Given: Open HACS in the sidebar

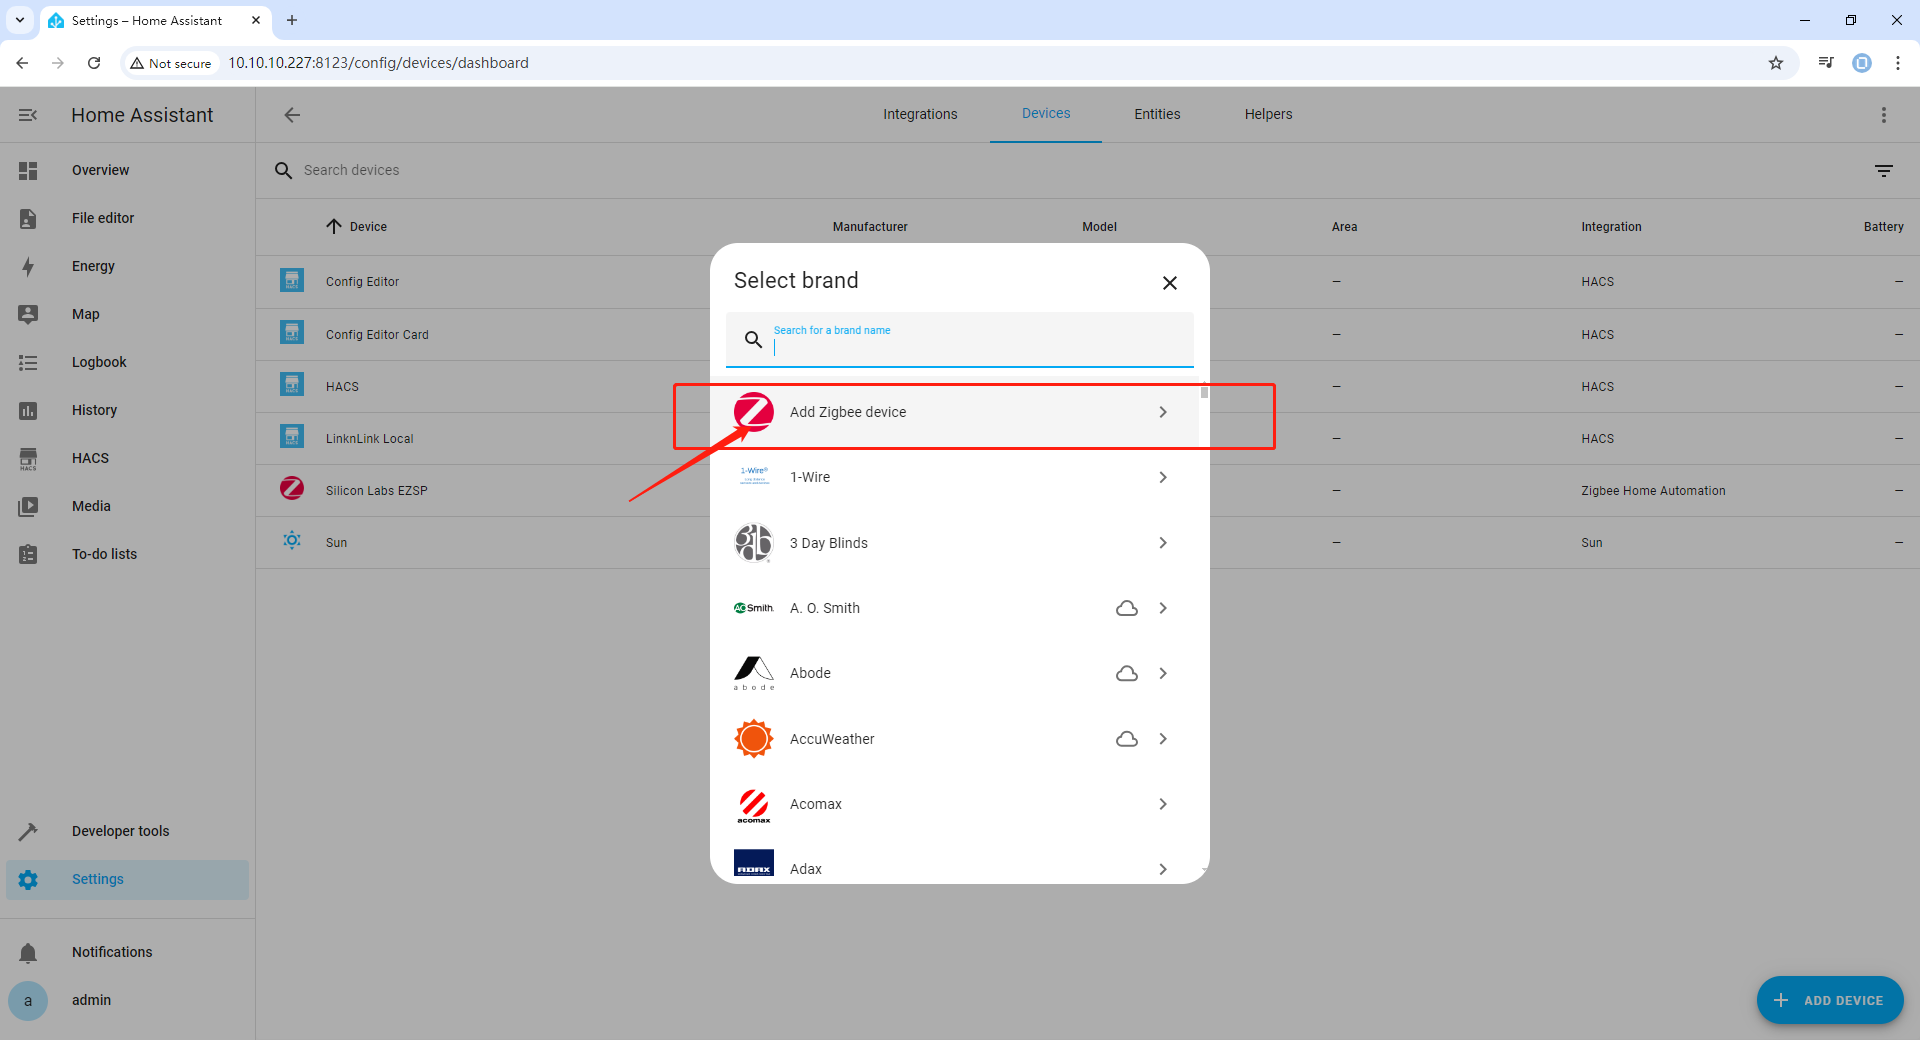Looking at the screenshot, I should click(90, 458).
